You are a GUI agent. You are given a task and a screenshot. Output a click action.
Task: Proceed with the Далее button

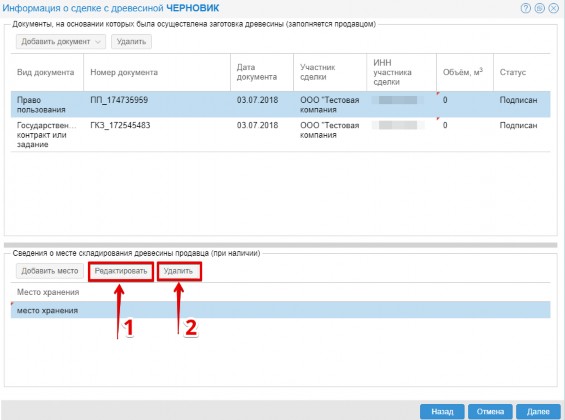click(x=538, y=411)
